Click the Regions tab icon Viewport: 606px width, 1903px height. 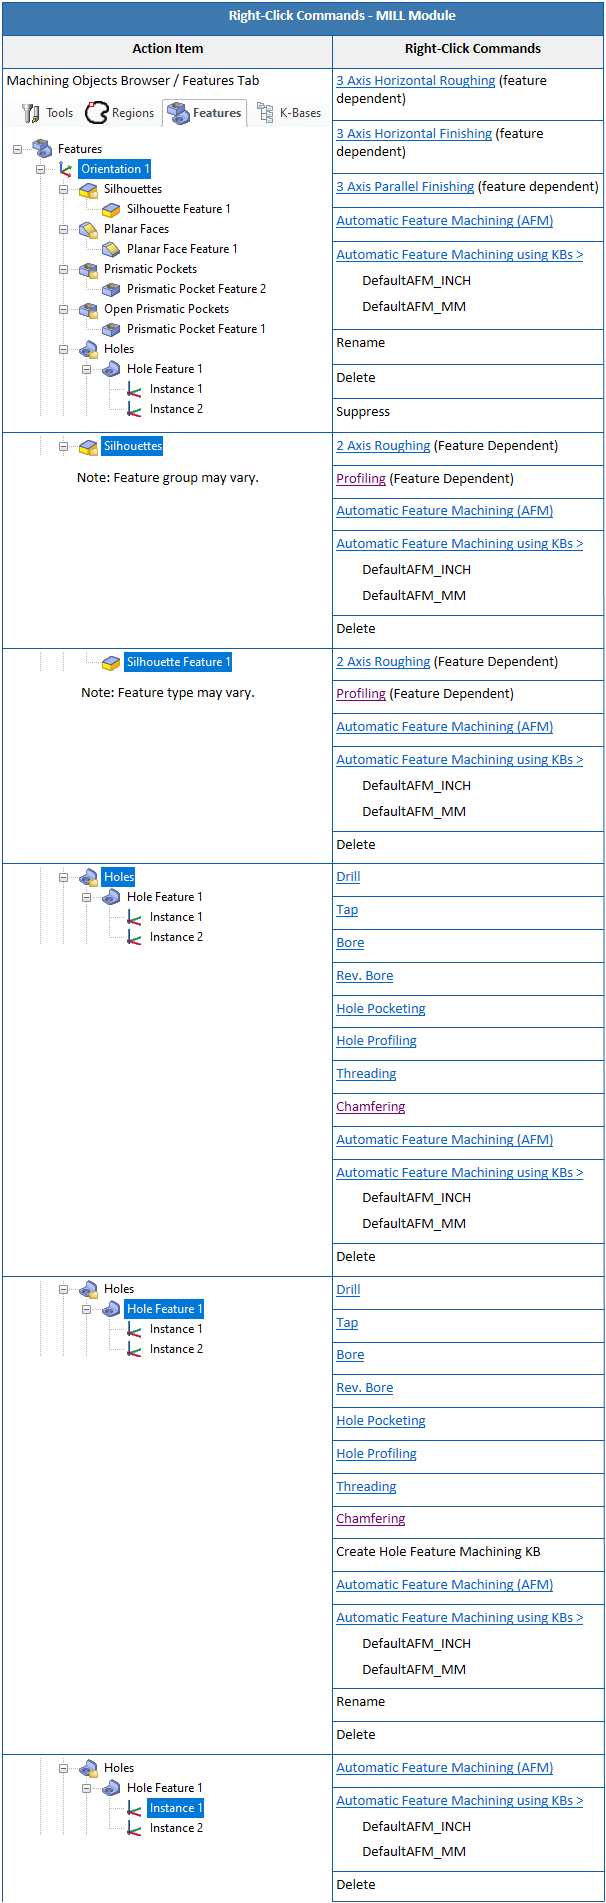(x=96, y=113)
